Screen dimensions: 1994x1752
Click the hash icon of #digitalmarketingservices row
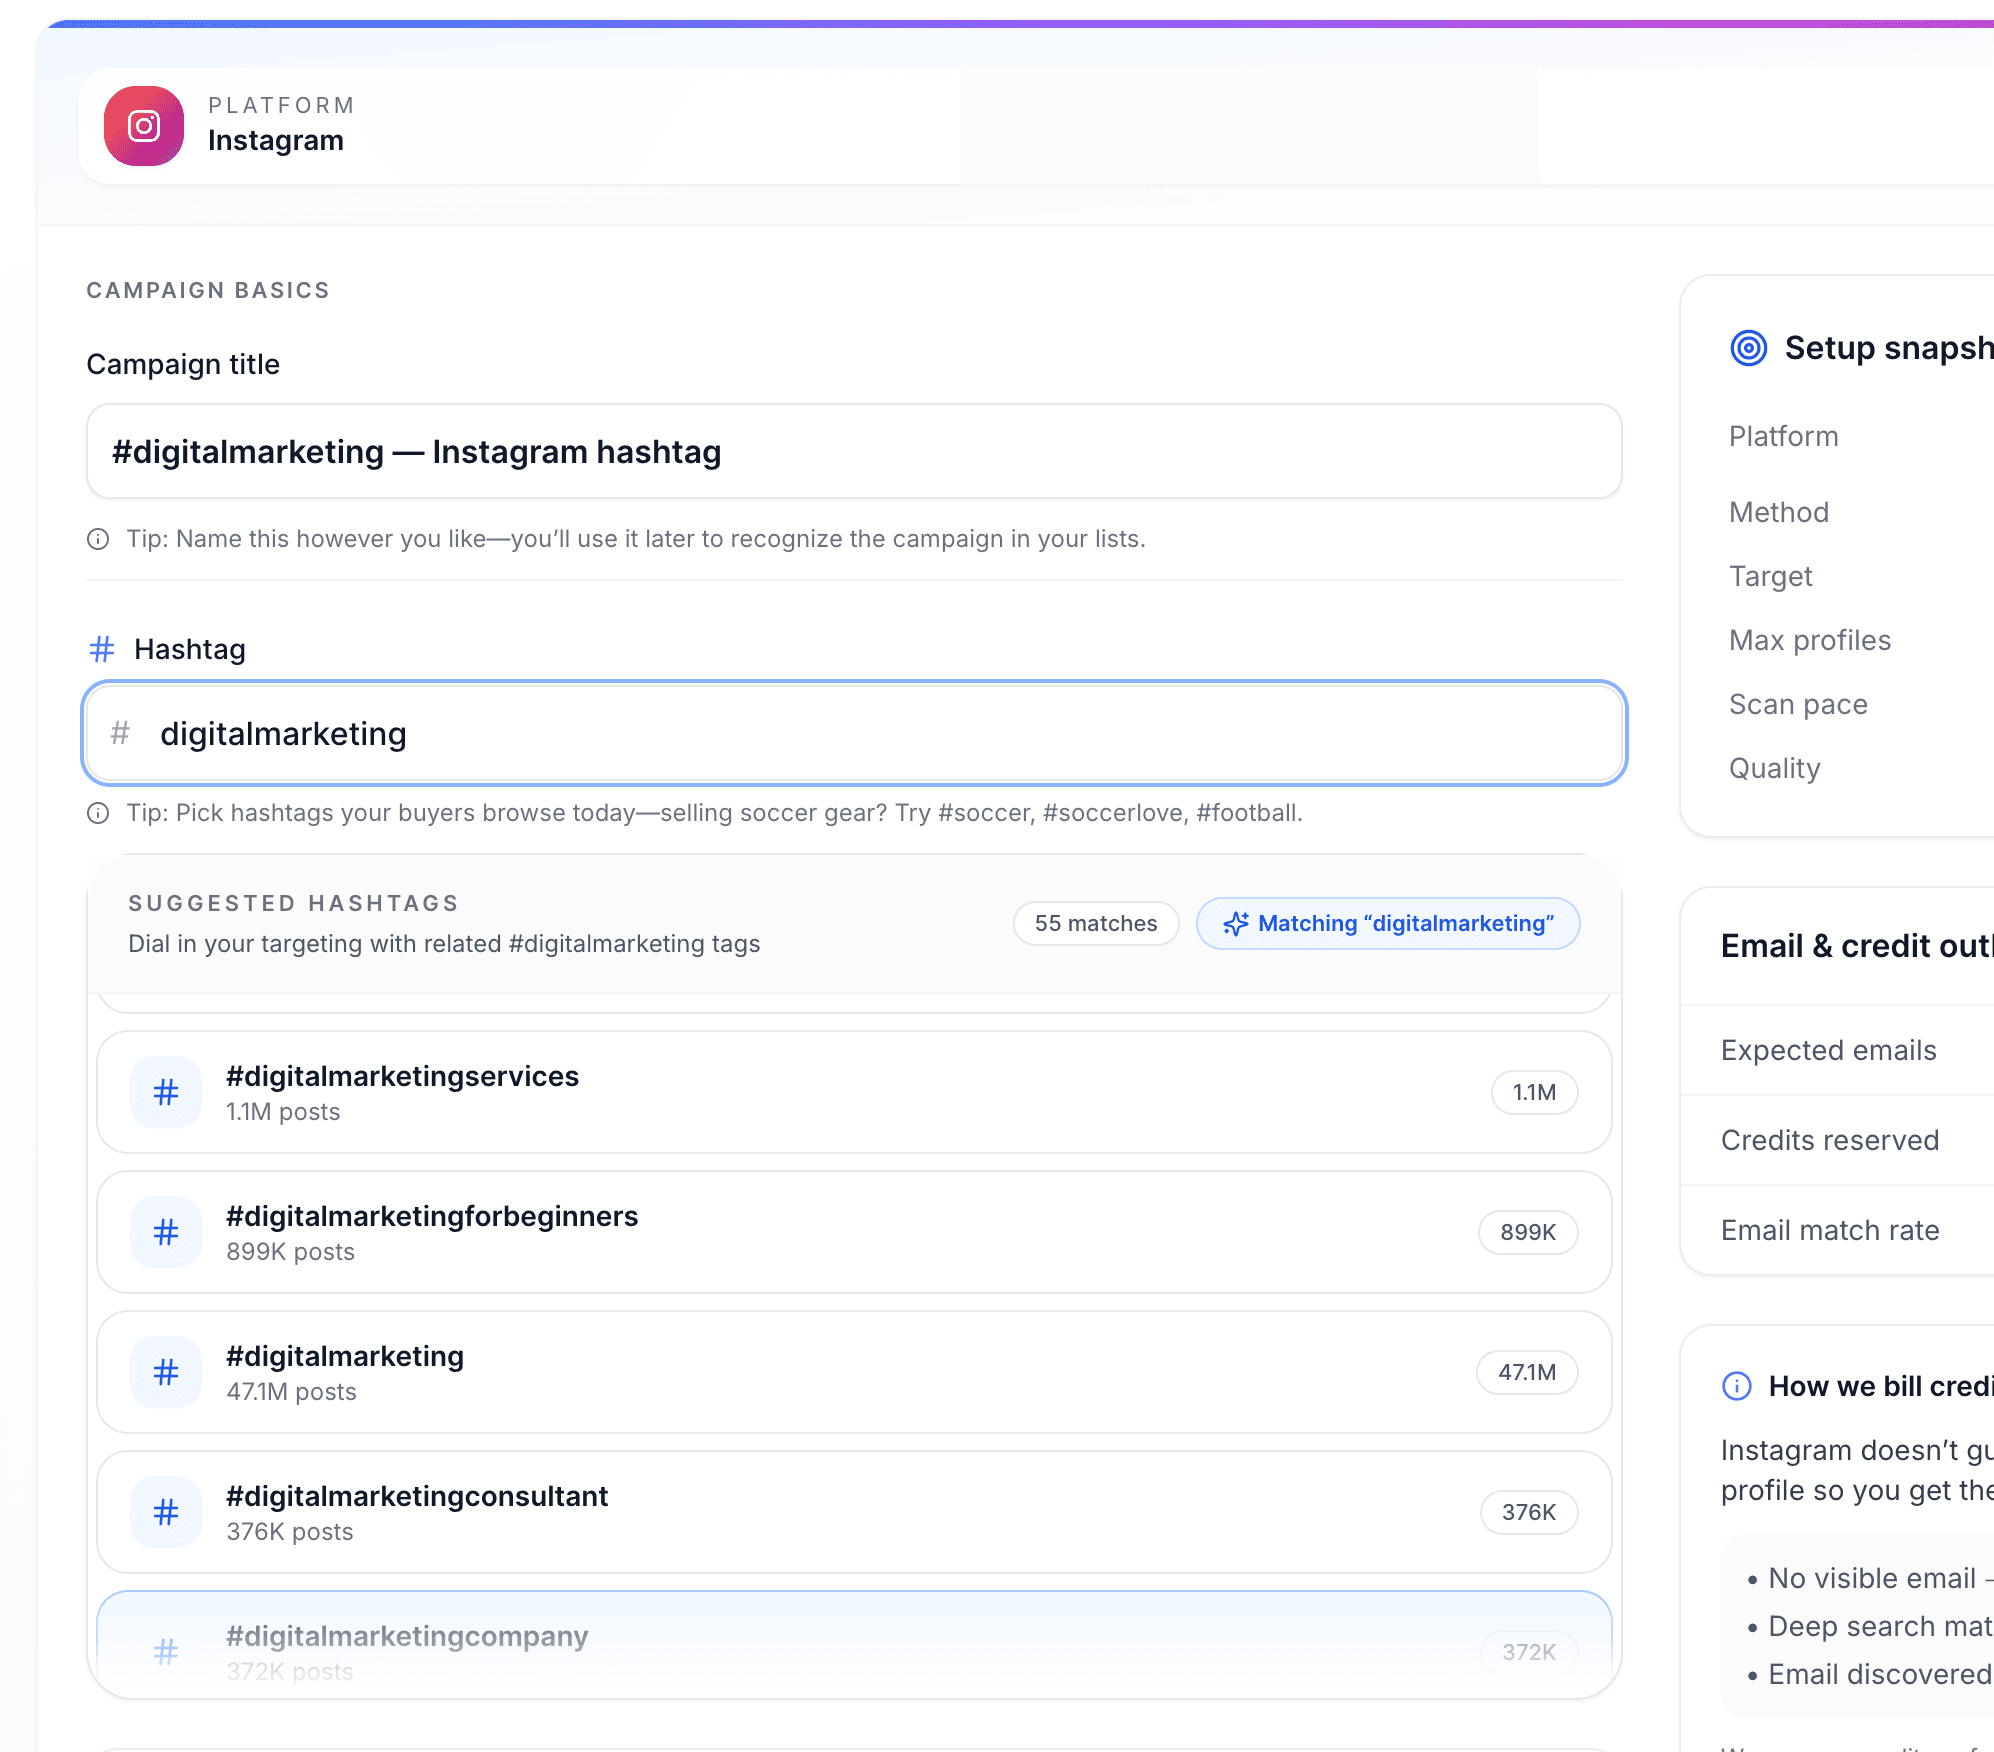(166, 1092)
